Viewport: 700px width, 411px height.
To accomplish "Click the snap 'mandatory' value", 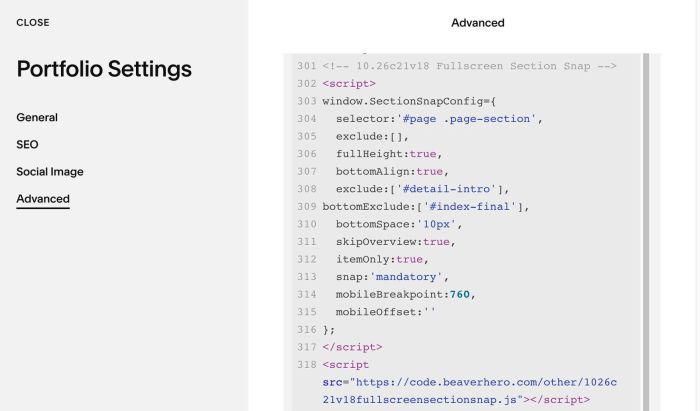I will [x=405, y=277].
